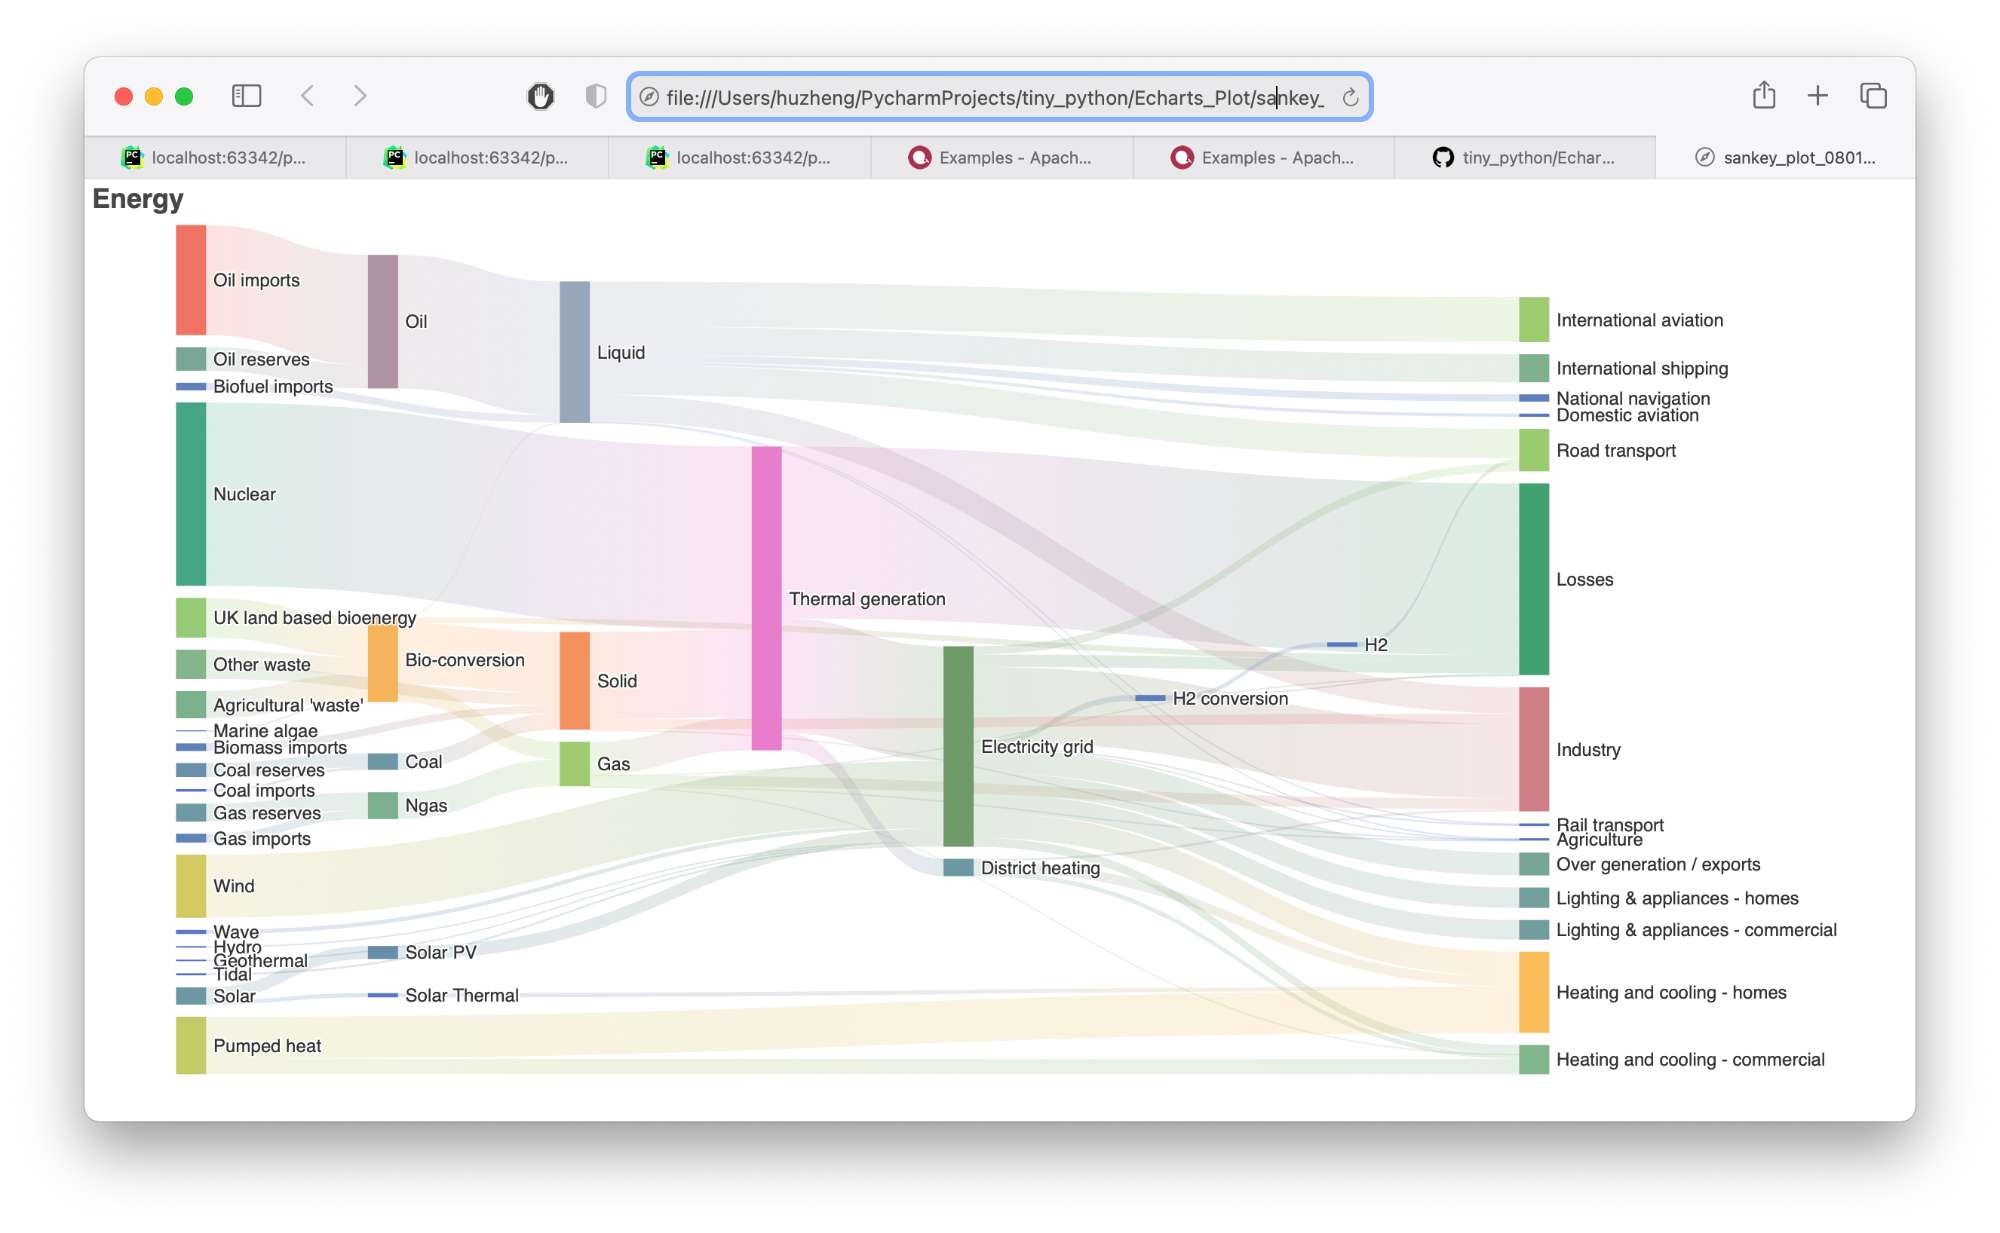This screenshot has height=1233, width=2000.
Task: Select the red Oil imports node swatch
Action: (x=189, y=280)
